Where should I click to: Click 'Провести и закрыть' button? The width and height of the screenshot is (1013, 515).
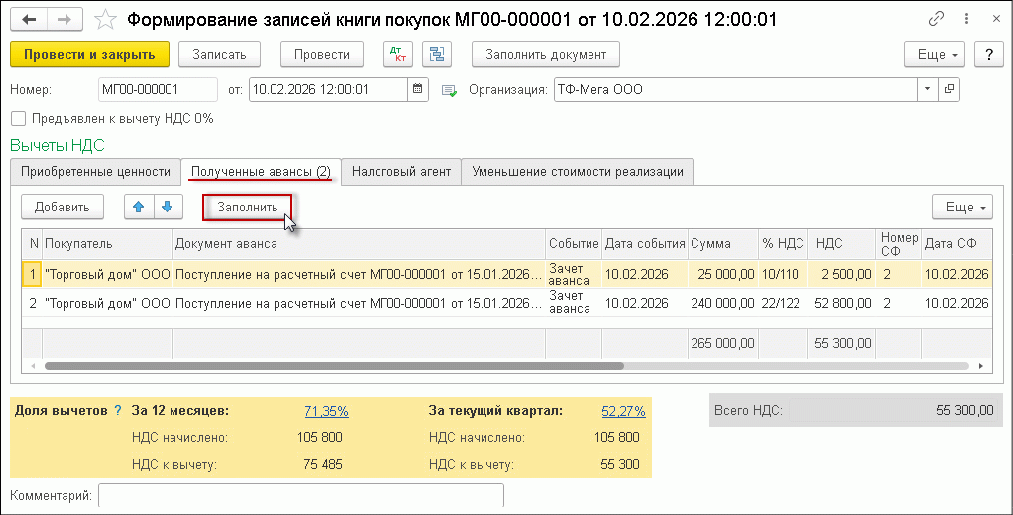(90, 54)
